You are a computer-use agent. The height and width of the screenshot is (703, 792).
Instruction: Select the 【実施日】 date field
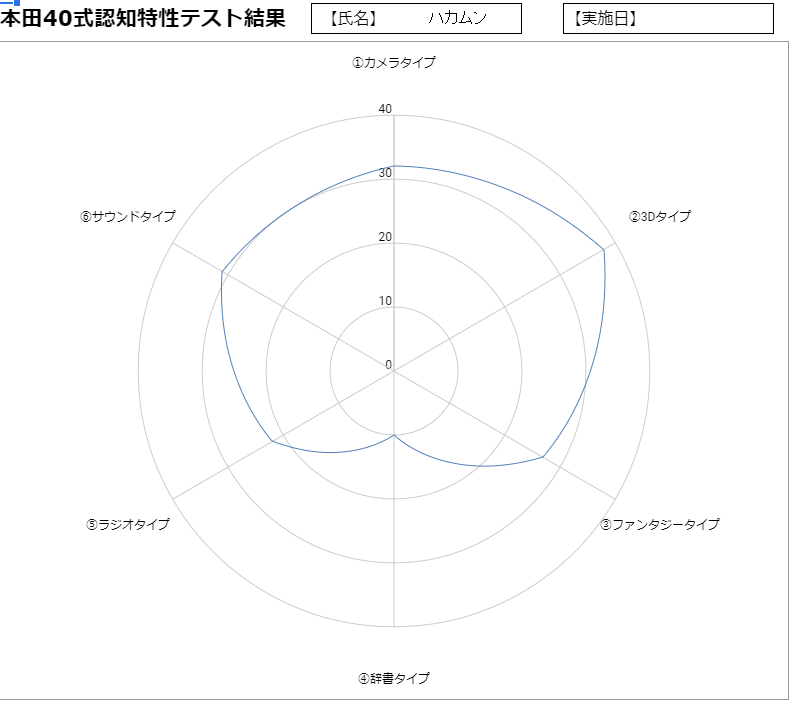click(x=668, y=19)
